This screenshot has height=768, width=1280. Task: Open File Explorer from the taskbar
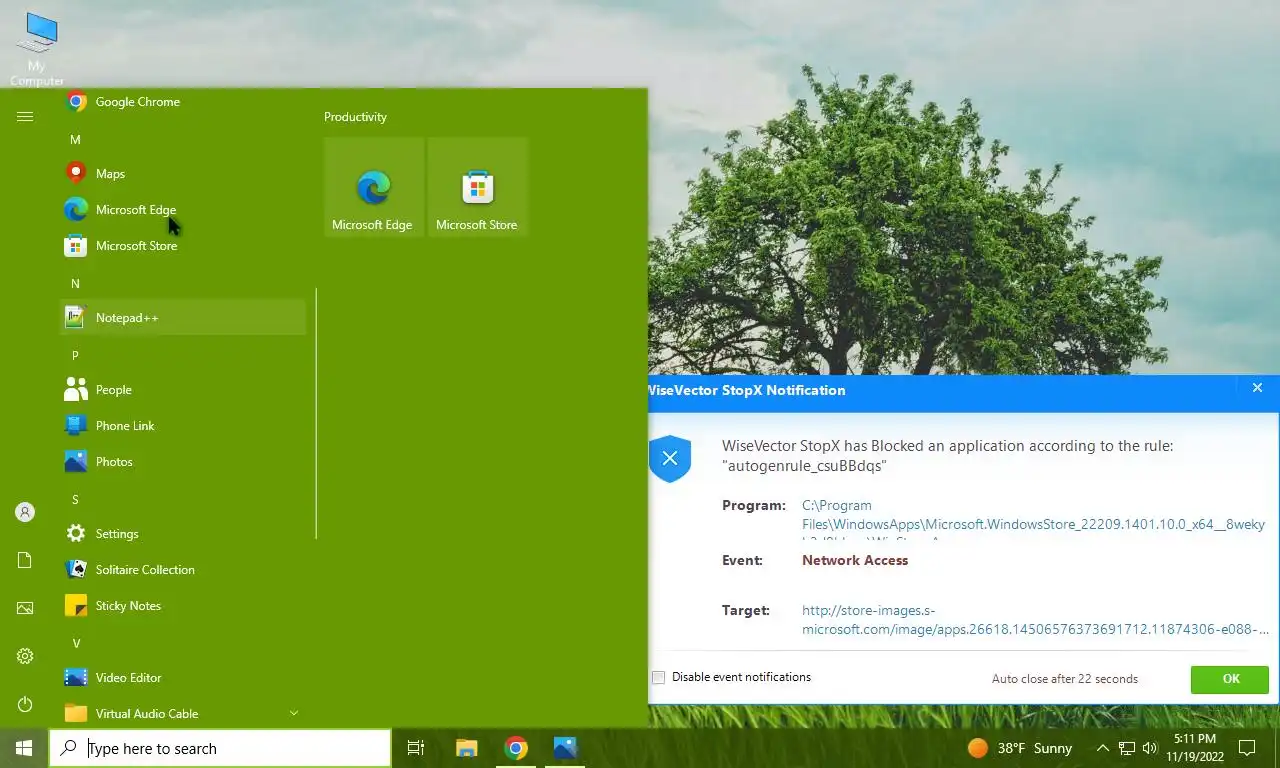click(466, 748)
